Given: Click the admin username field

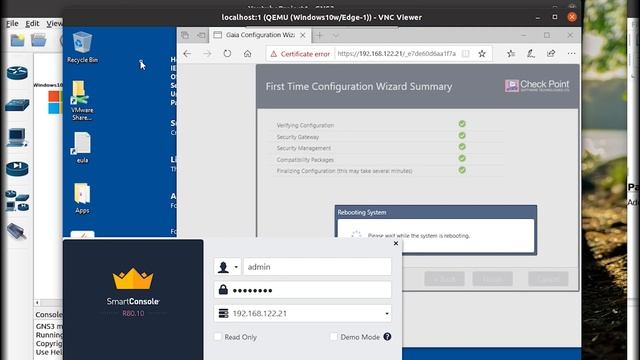Looking at the screenshot, I should point(317,267).
